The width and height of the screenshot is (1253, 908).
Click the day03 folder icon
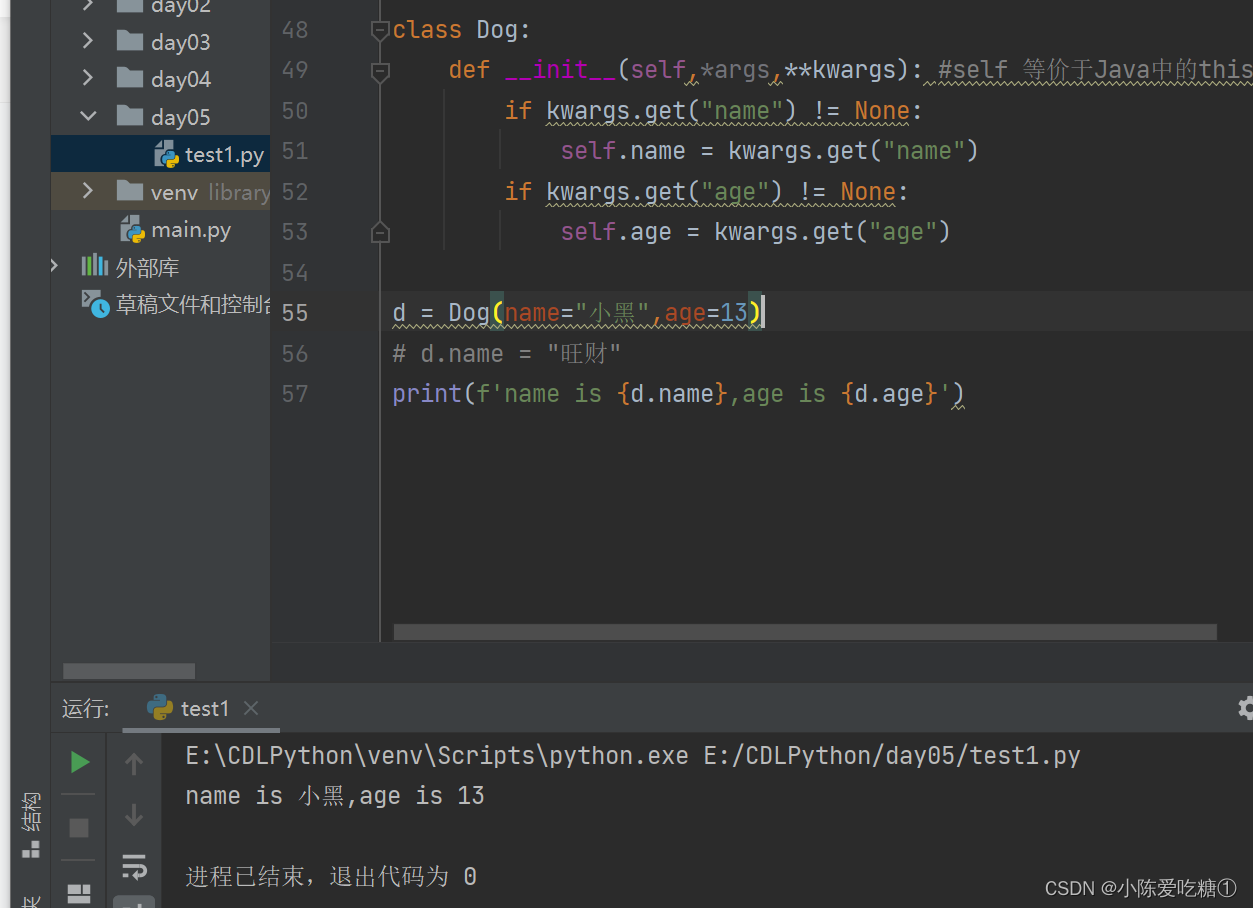[x=130, y=41]
